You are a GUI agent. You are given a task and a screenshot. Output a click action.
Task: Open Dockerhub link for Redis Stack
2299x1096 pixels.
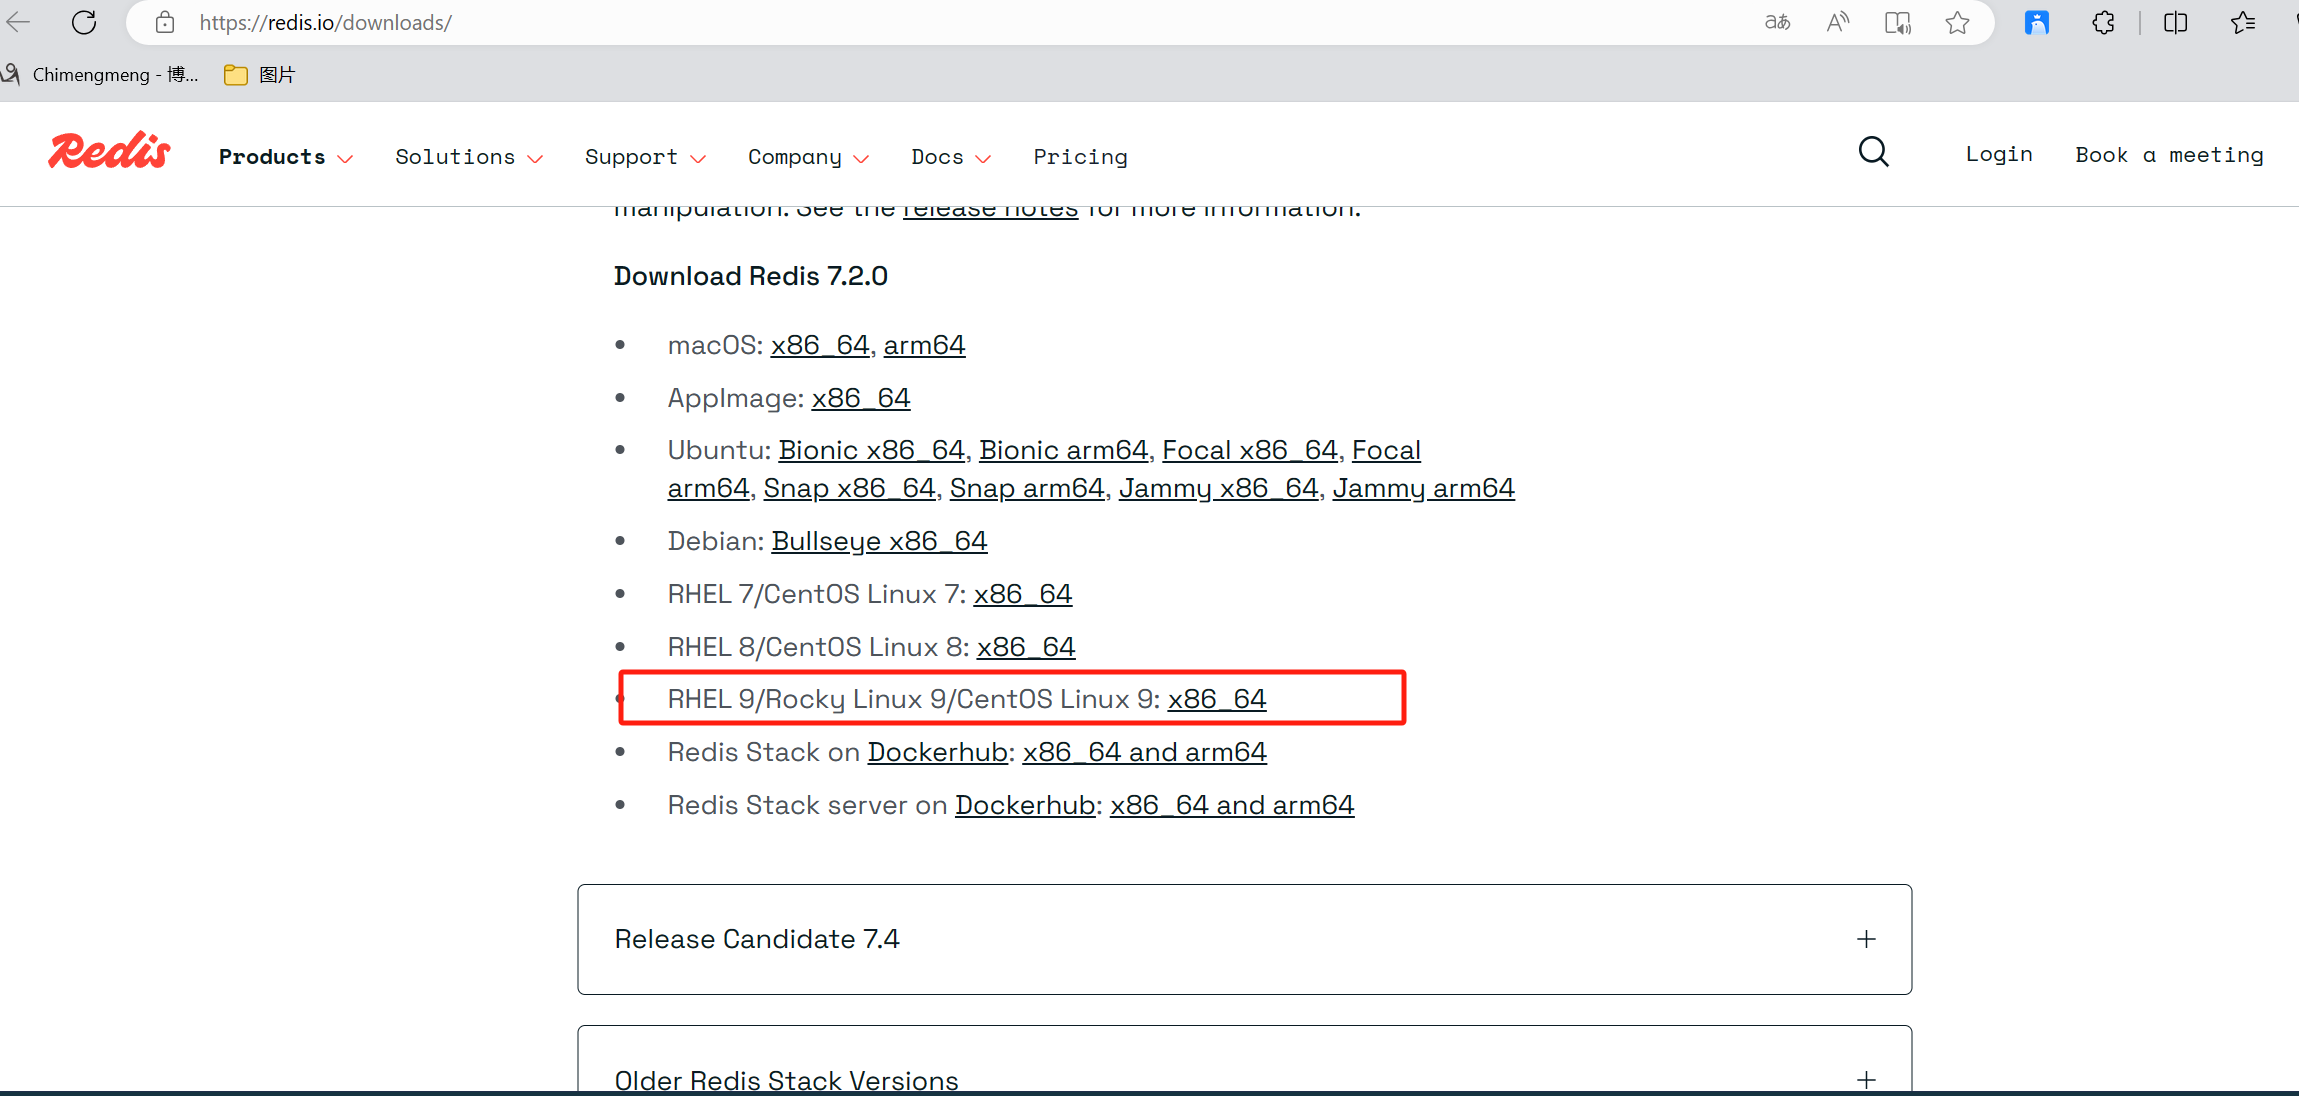(x=937, y=752)
